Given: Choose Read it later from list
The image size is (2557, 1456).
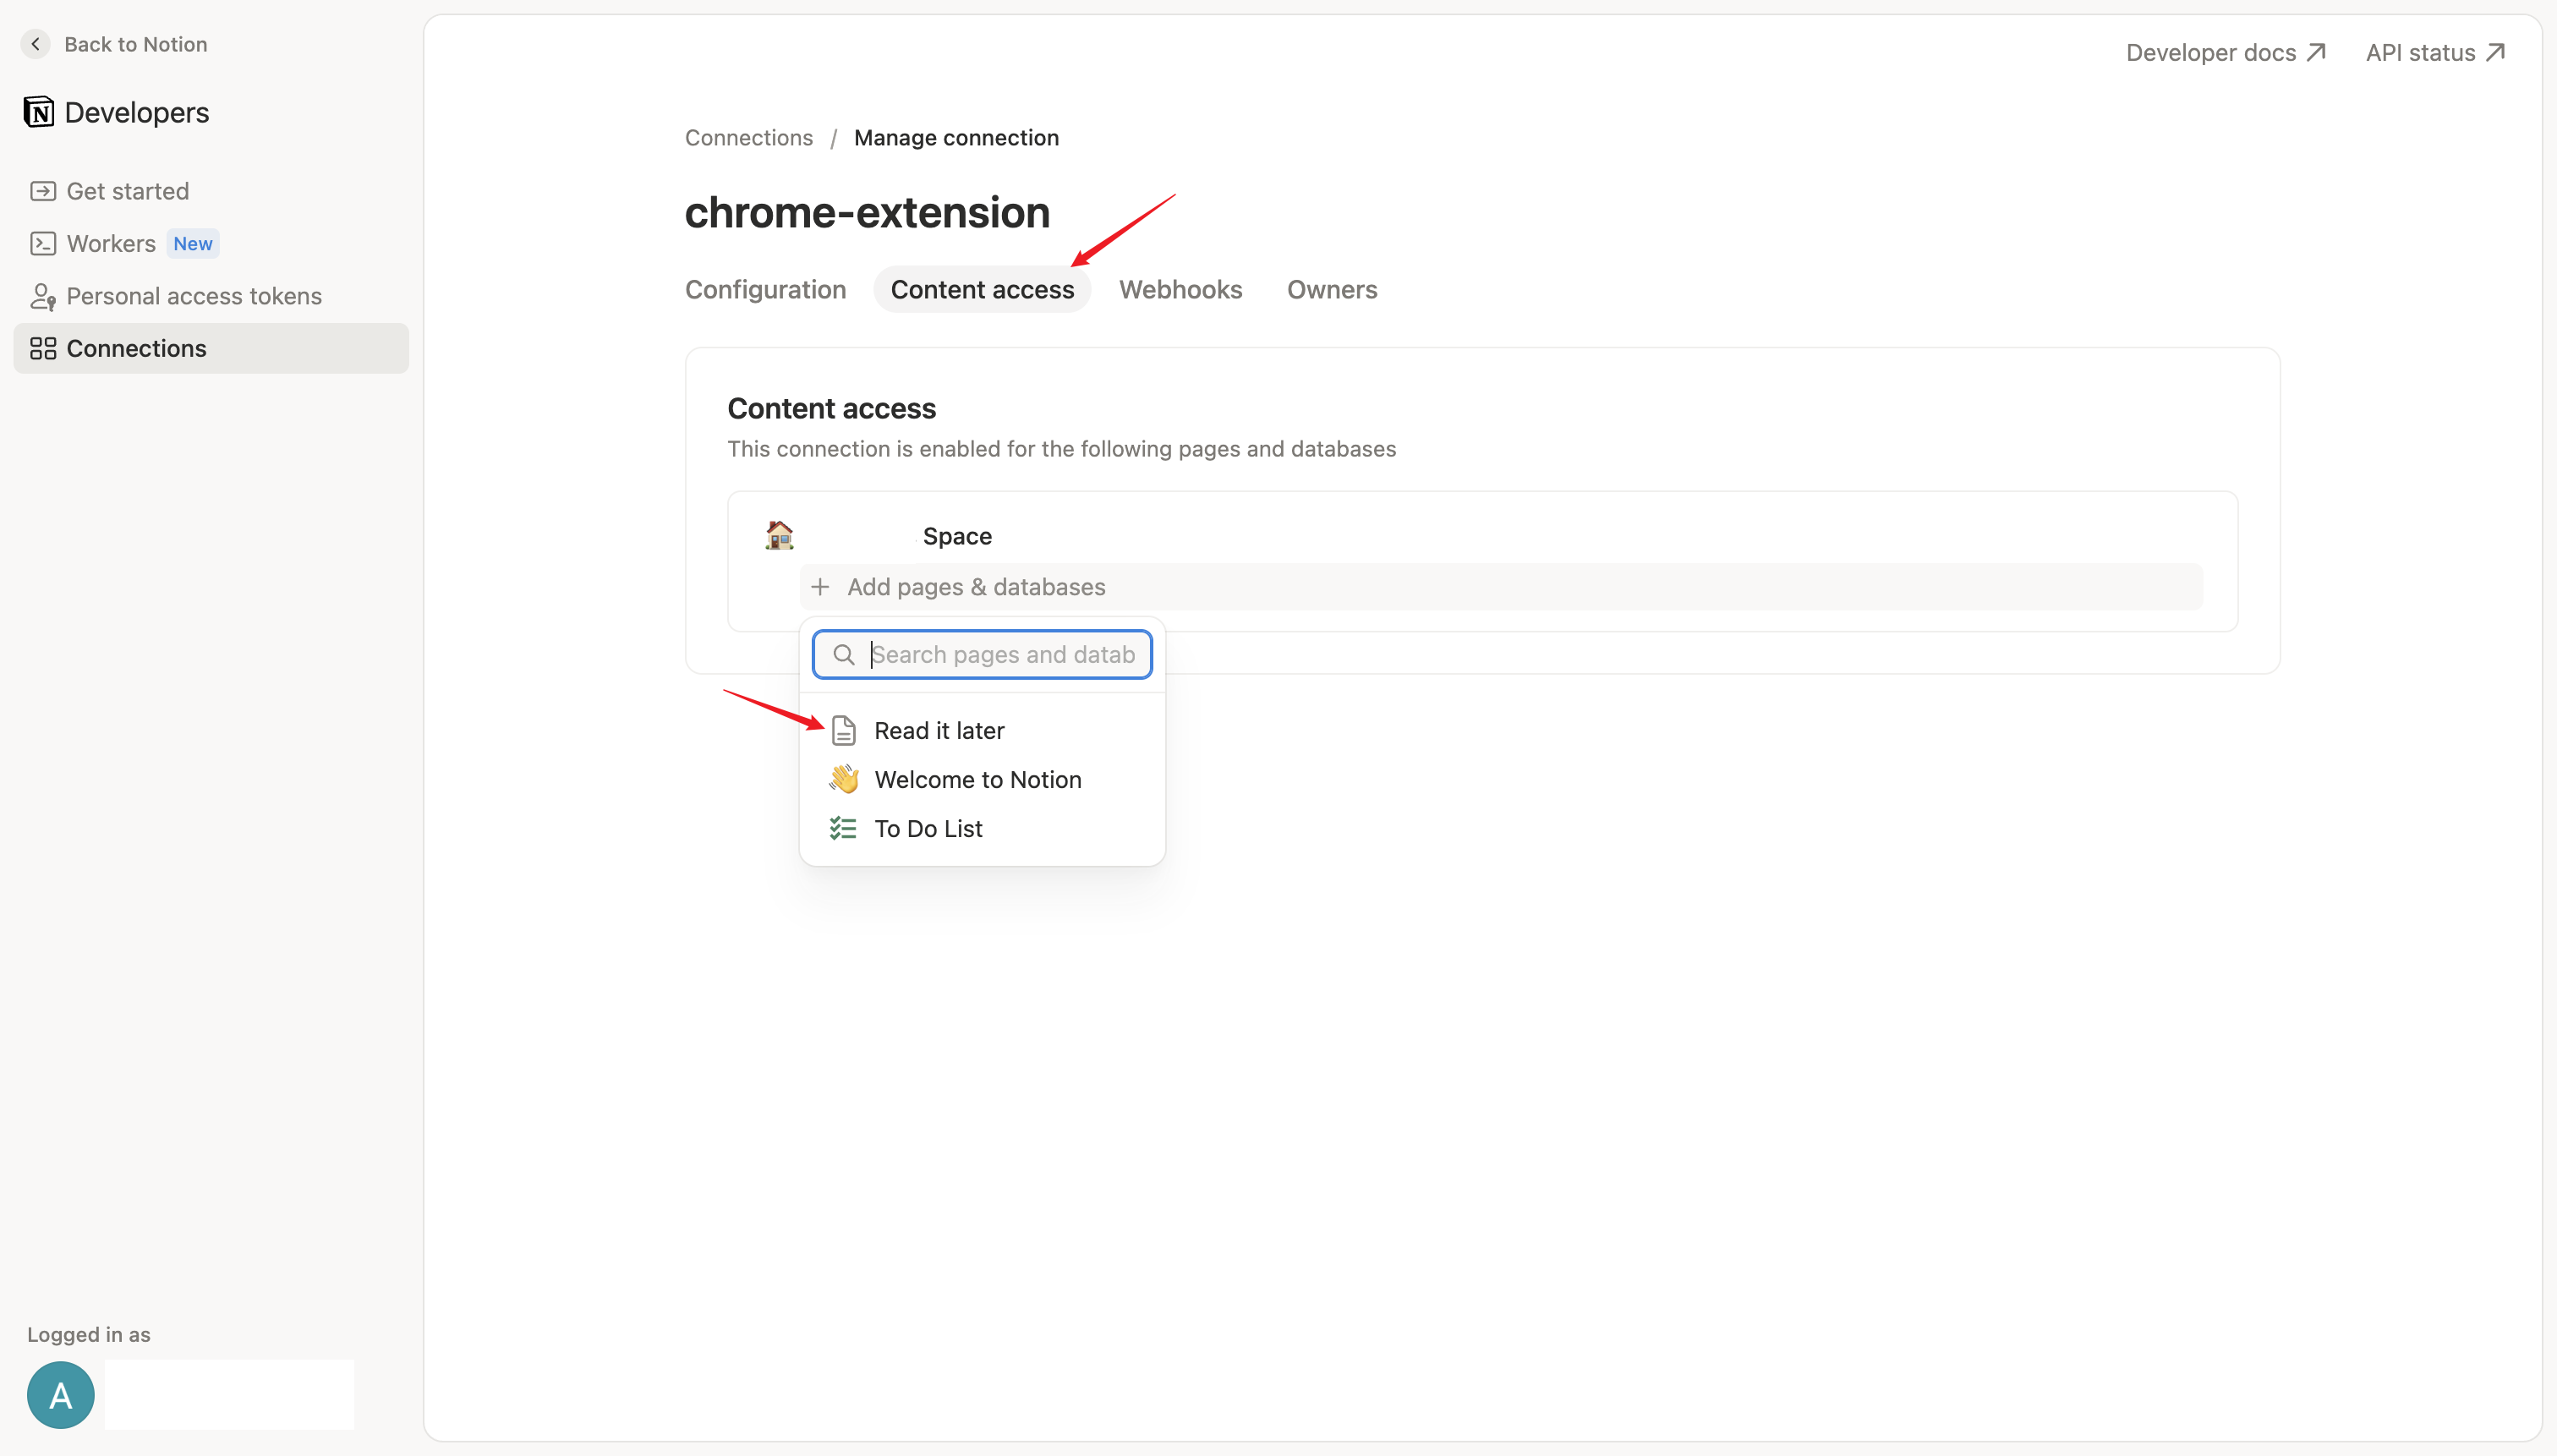Looking at the screenshot, I should pyautogui.click(x=982, y=731).
